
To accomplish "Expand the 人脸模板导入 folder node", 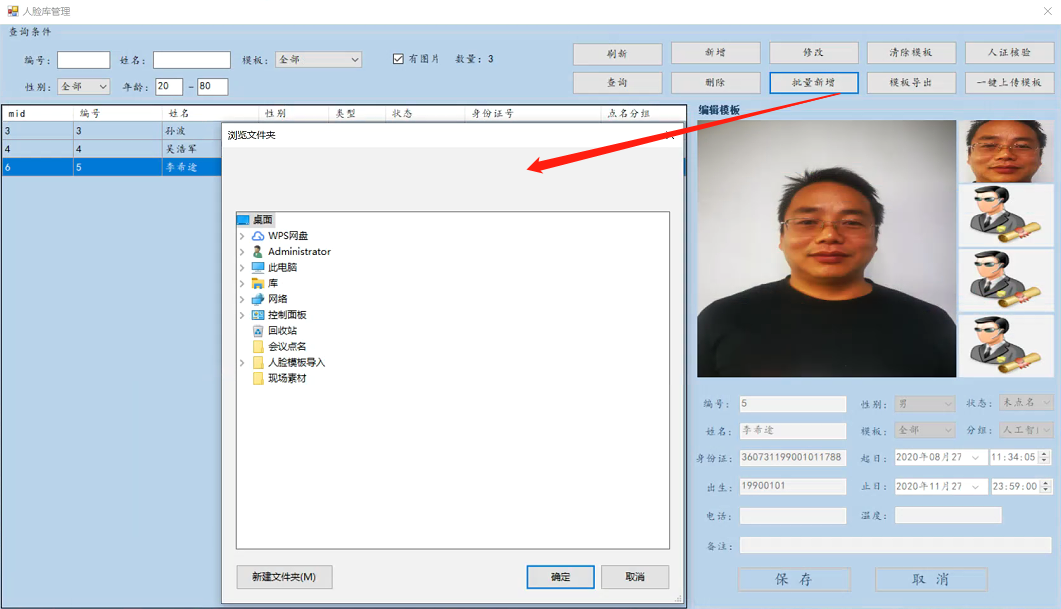I will pyautogui.click(x=242, y=363).
